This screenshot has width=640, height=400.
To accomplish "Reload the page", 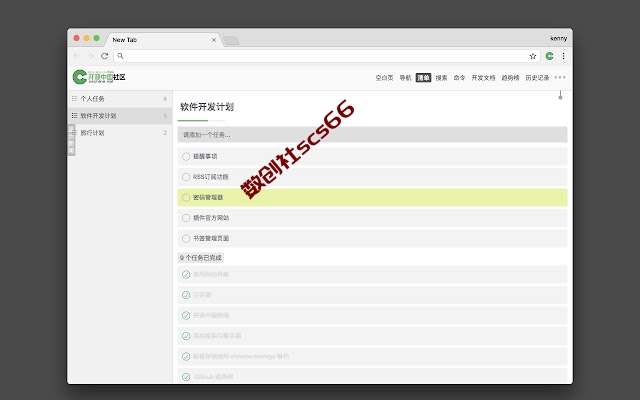I will [104, 56].
